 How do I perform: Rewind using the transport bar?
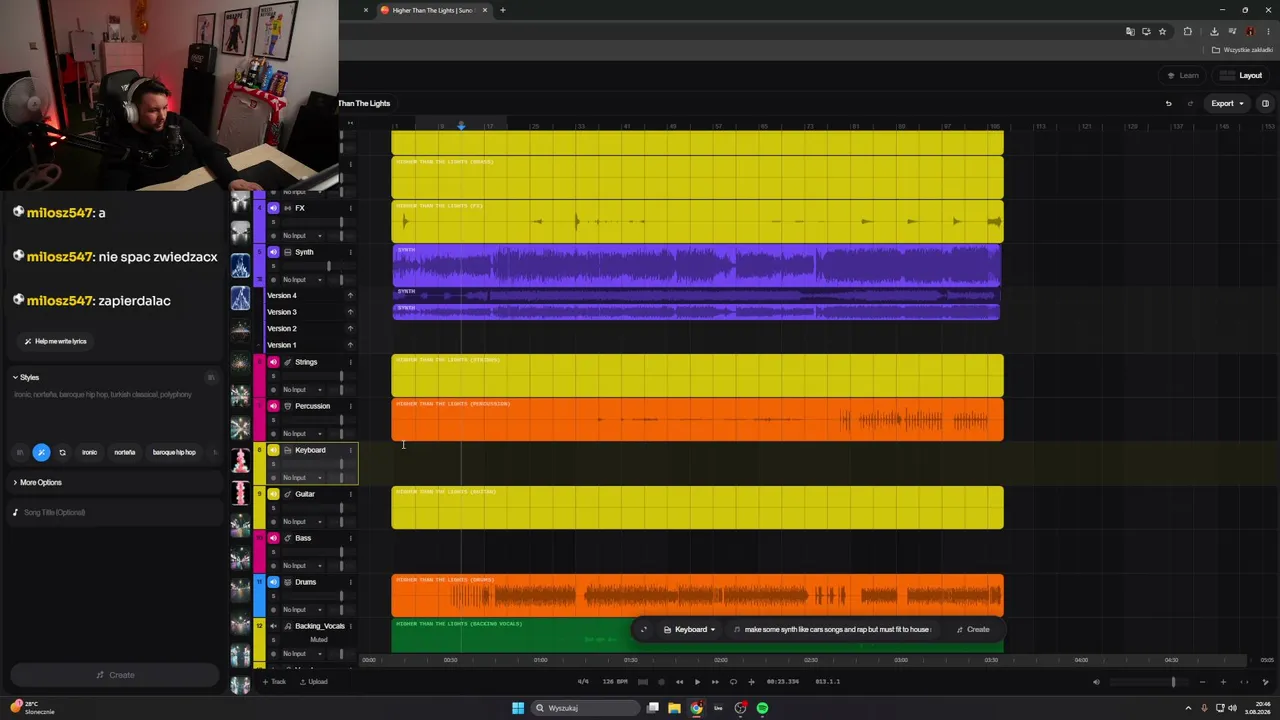[680, 682]
